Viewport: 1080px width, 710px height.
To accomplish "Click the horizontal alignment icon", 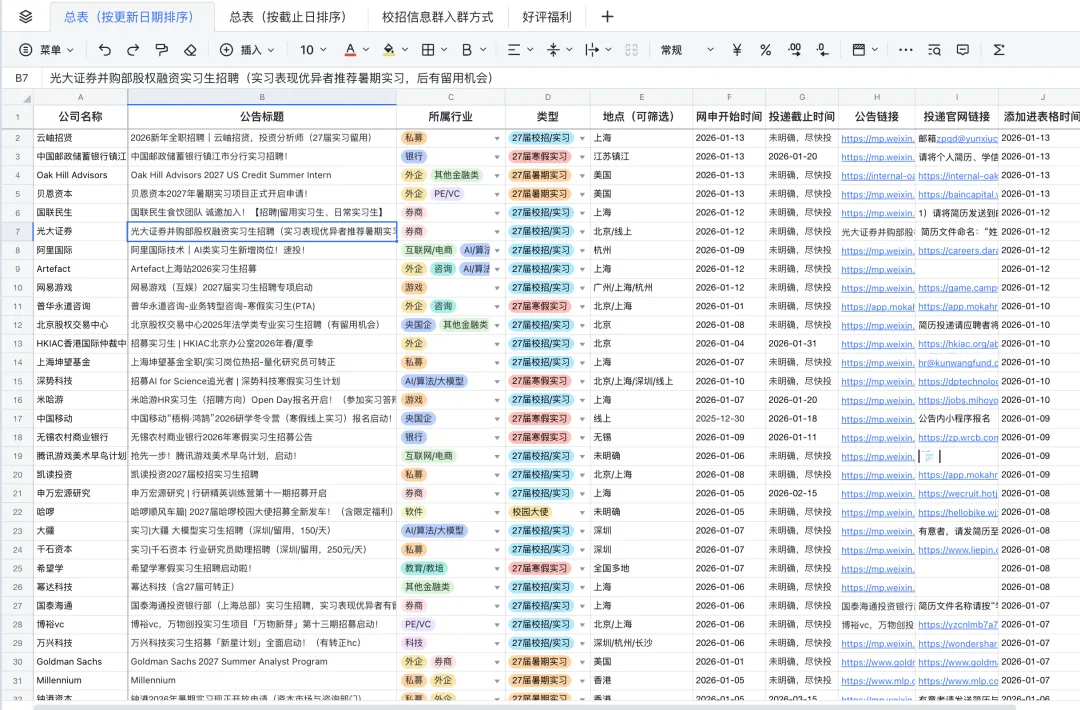I will (514, 50).
